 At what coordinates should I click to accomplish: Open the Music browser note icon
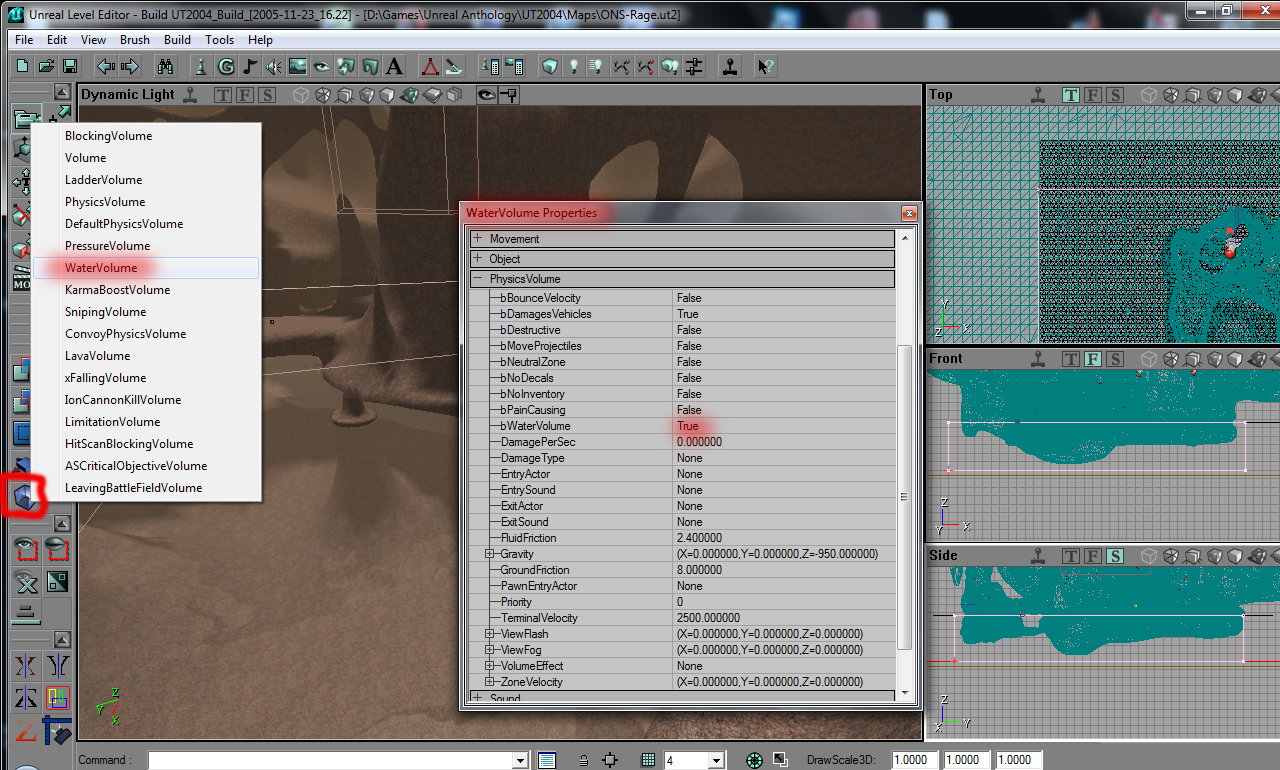point(249,67)
